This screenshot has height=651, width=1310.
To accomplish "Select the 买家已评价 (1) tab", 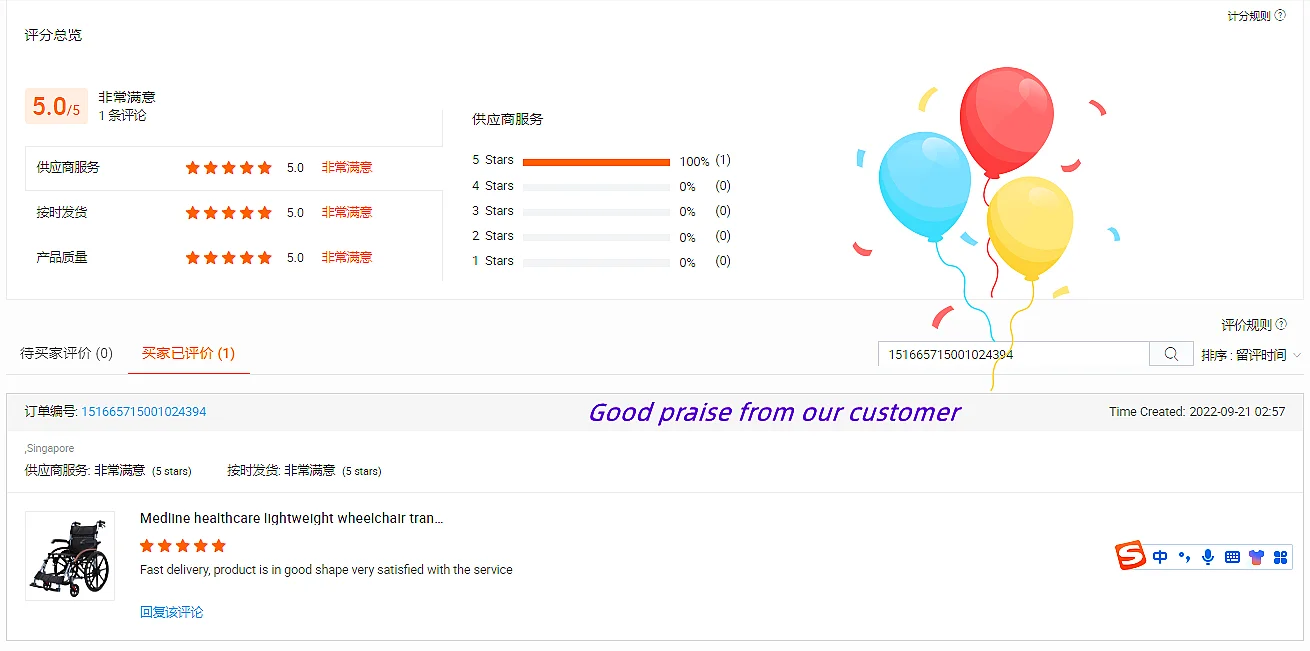I will 188,353.
